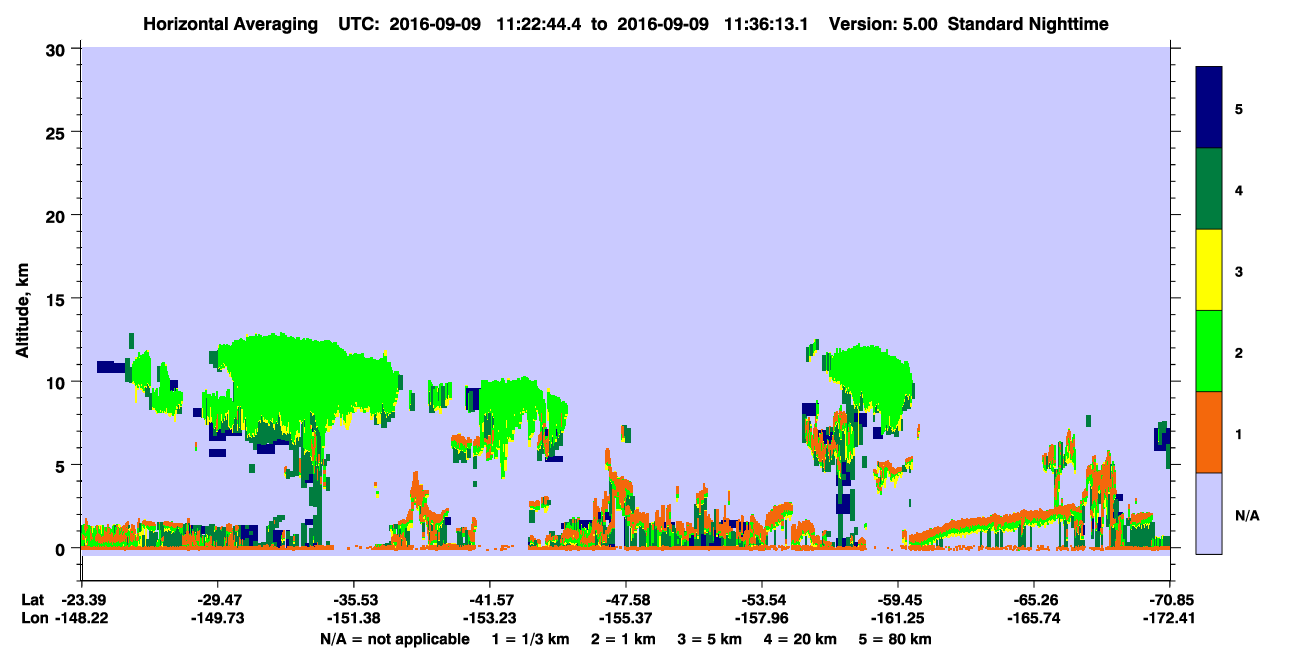
Task: Click longitude value -157.96
Action: tap(762, 619)
